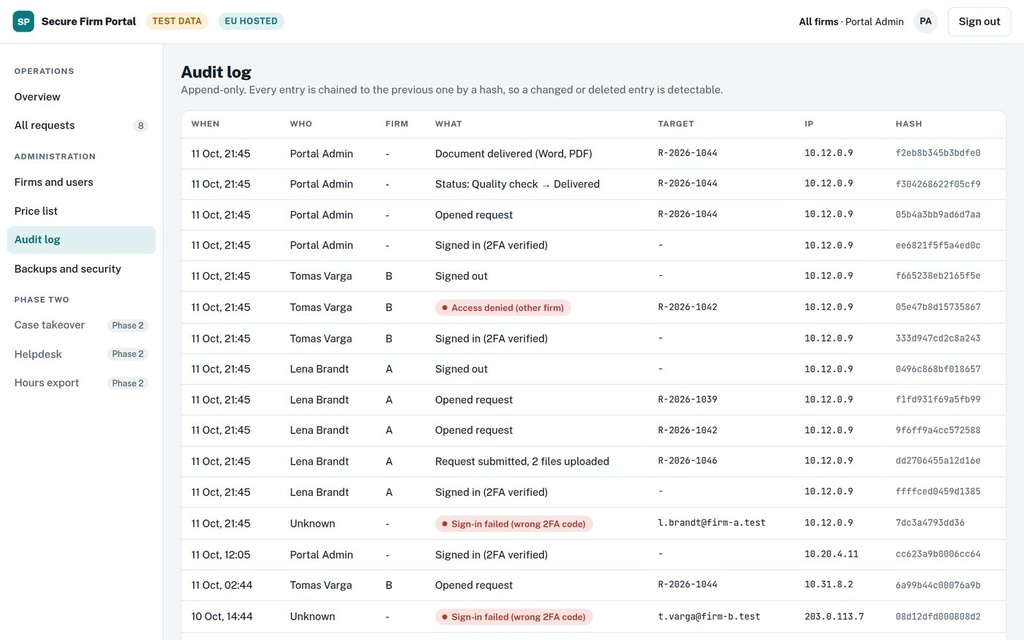1024x640 pixels.
Task: Click IP address 10.31.8.2
Action: click(829, 584)
